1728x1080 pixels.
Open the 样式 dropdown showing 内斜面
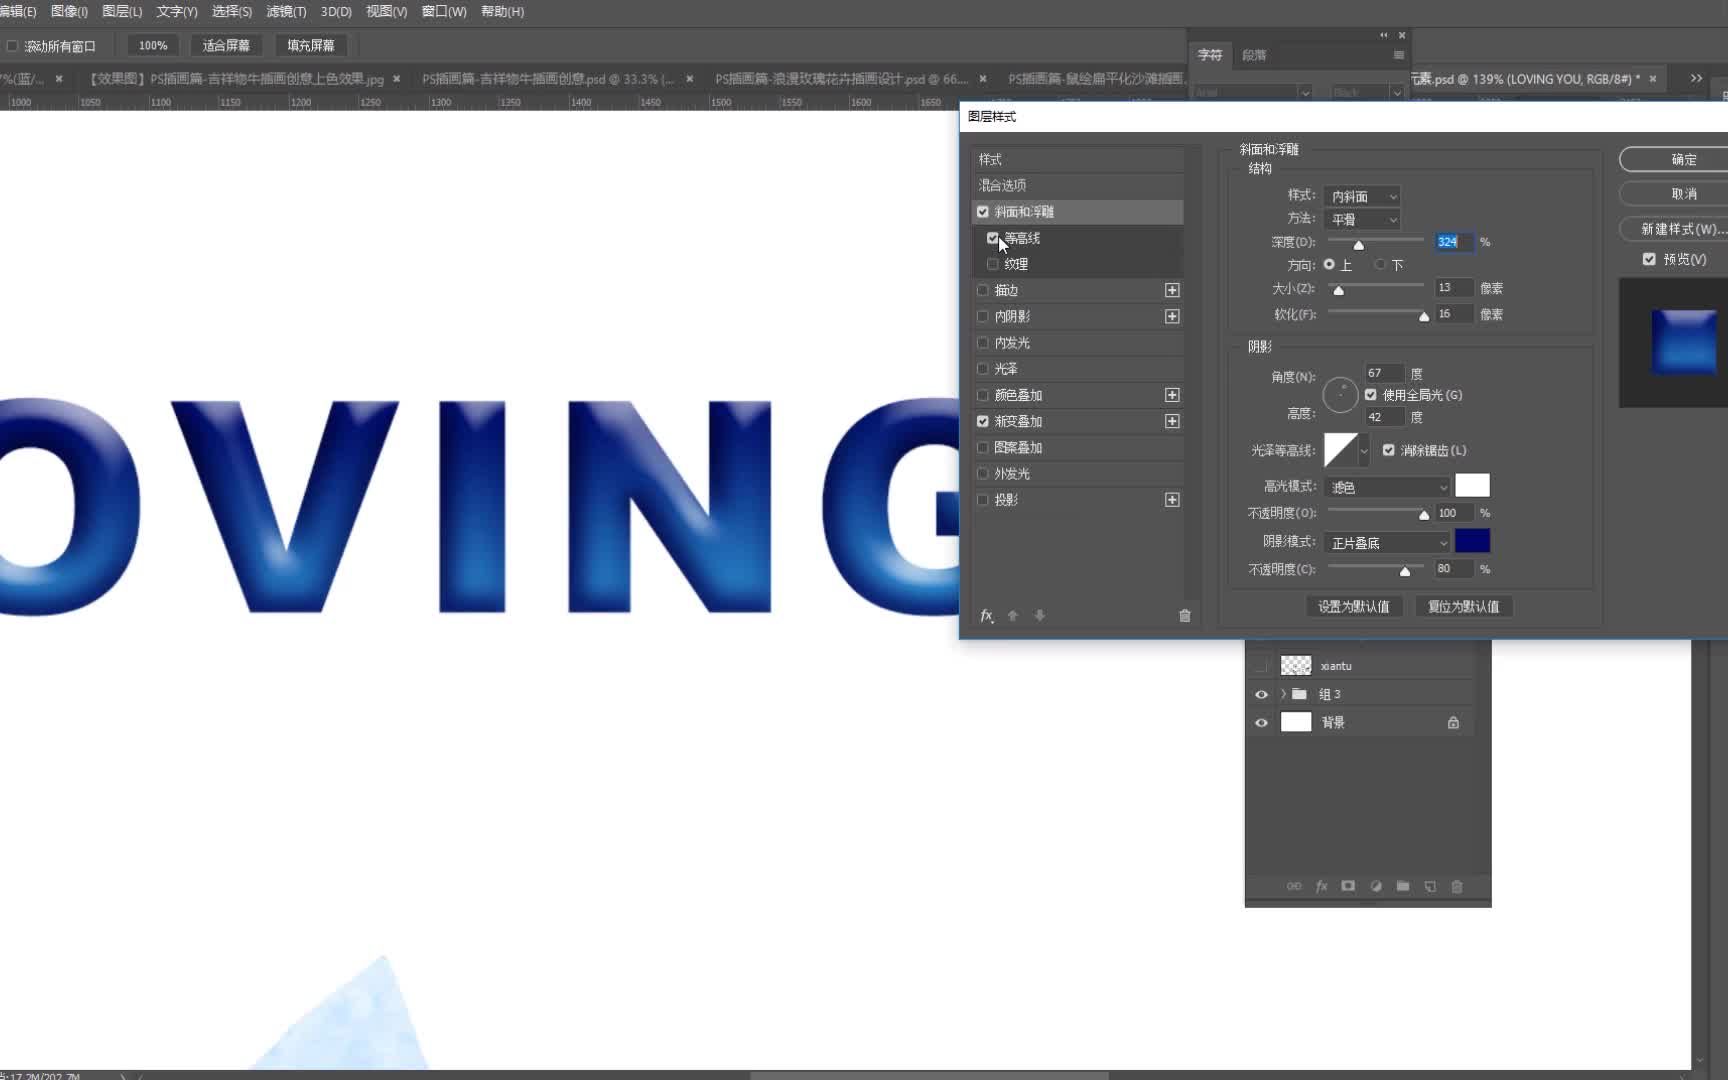(x=1362, y=196)
